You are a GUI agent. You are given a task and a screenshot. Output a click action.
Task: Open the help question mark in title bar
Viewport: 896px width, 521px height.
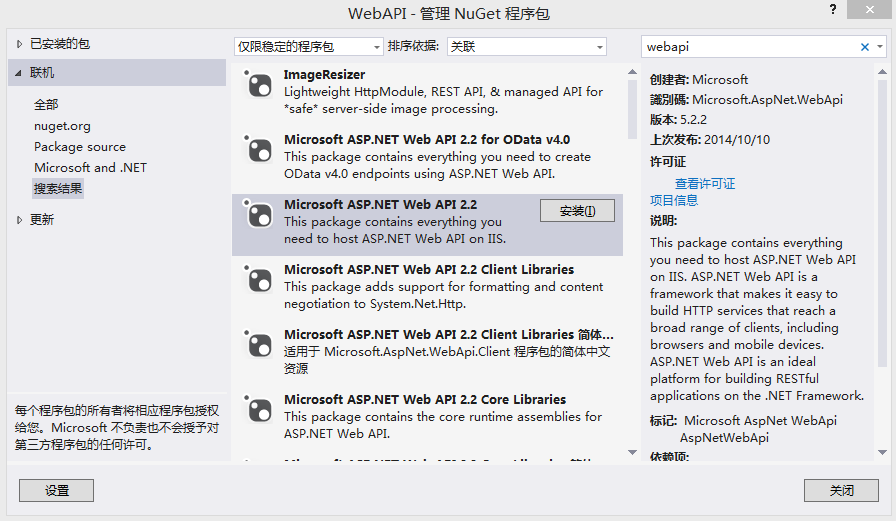click(833, 9)
